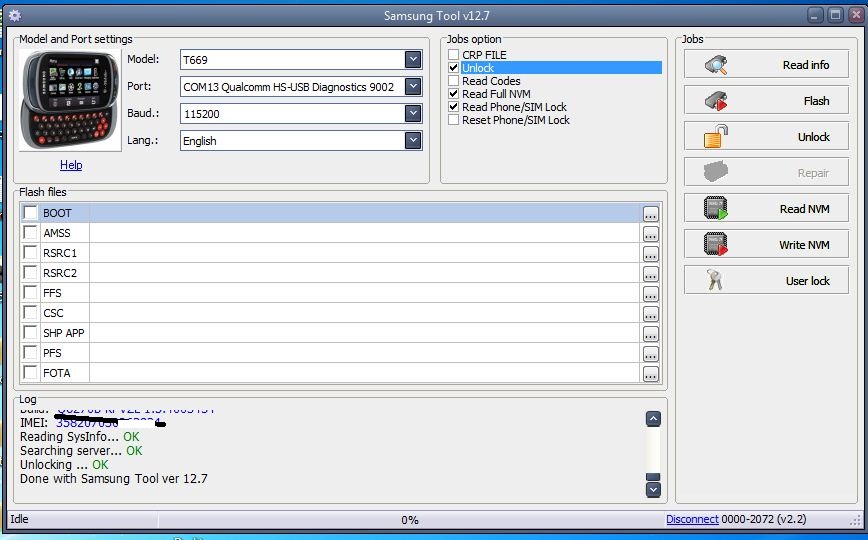868x540 pixels.
Task: Click the User lock keys icon
Action: pos(715,280)
